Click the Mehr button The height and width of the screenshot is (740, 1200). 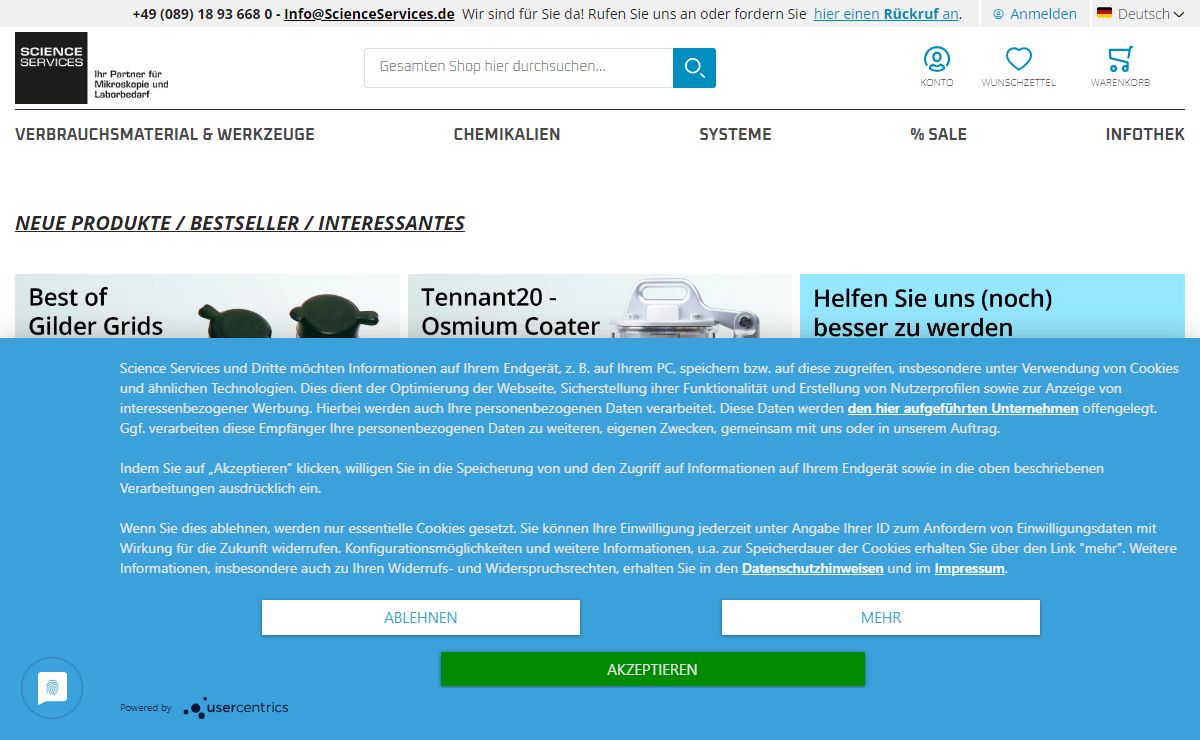coord(881,618)
